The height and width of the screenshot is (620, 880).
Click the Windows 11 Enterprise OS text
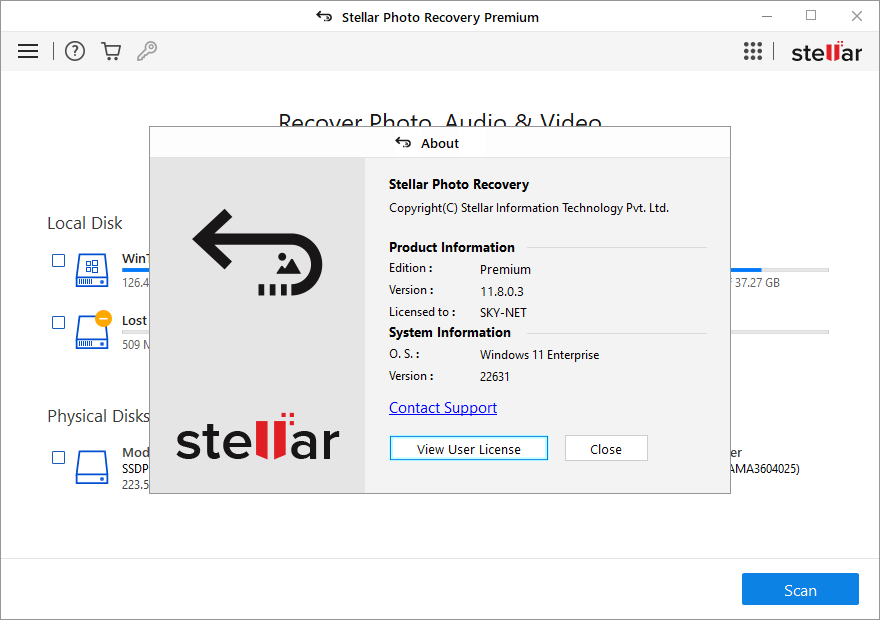click(539, 355)
